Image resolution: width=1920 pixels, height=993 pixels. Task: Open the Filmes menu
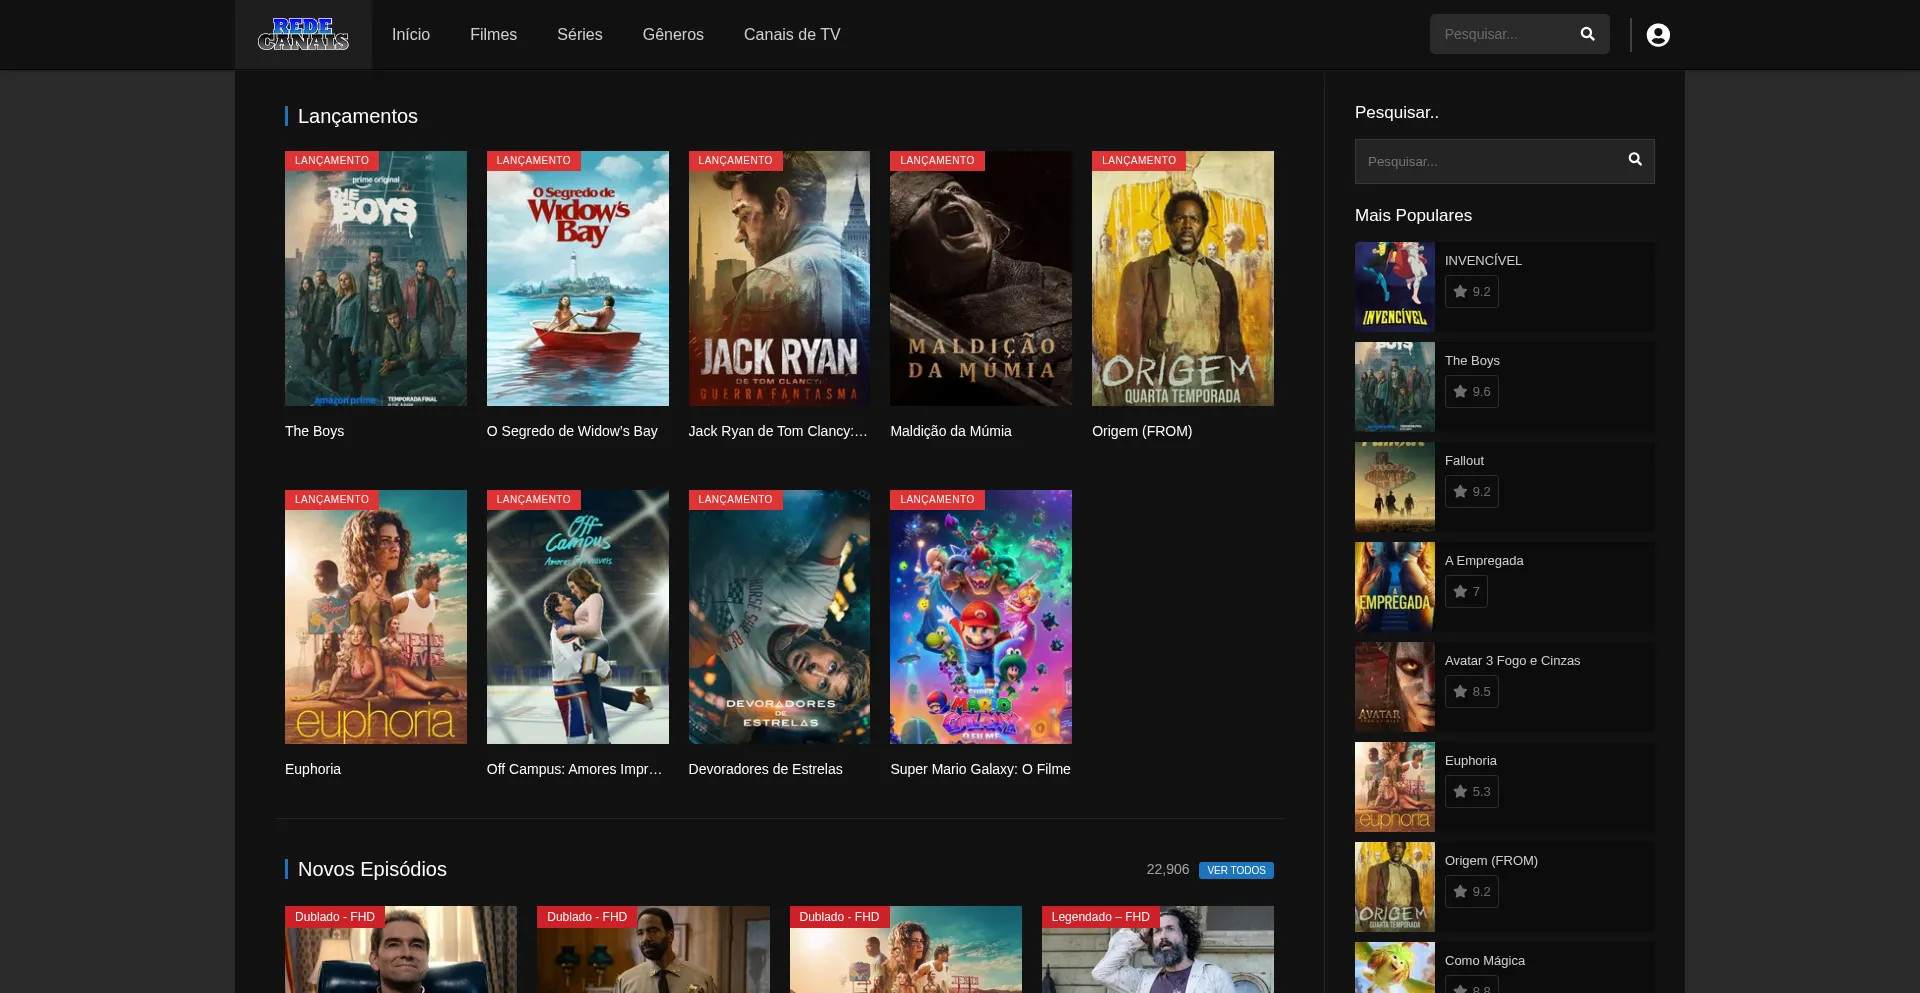pyautogui.click(x=494, y=34)
